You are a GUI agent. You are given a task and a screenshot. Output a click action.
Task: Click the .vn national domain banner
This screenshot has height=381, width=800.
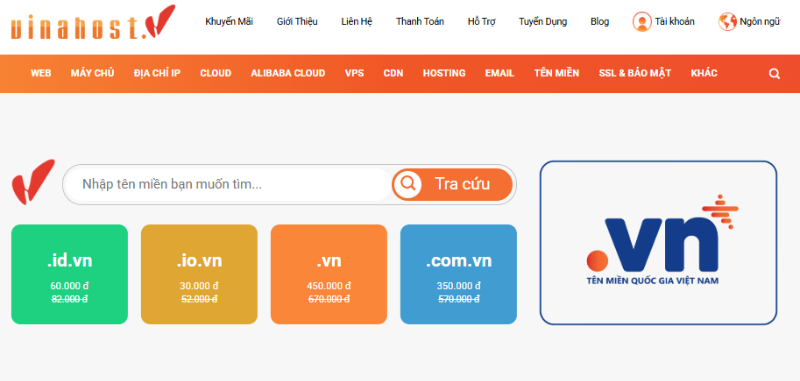[x=658, y=243]
